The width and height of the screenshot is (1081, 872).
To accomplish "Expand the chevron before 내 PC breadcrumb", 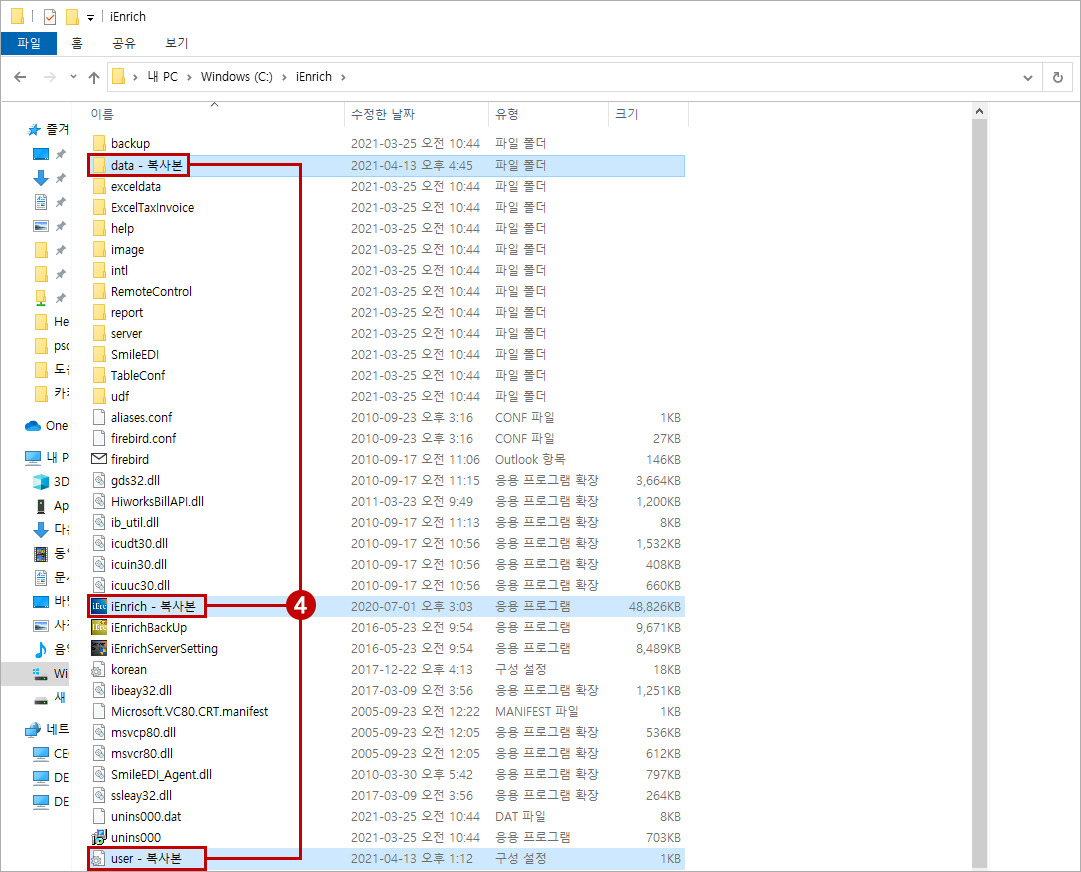I will (136, 77).
